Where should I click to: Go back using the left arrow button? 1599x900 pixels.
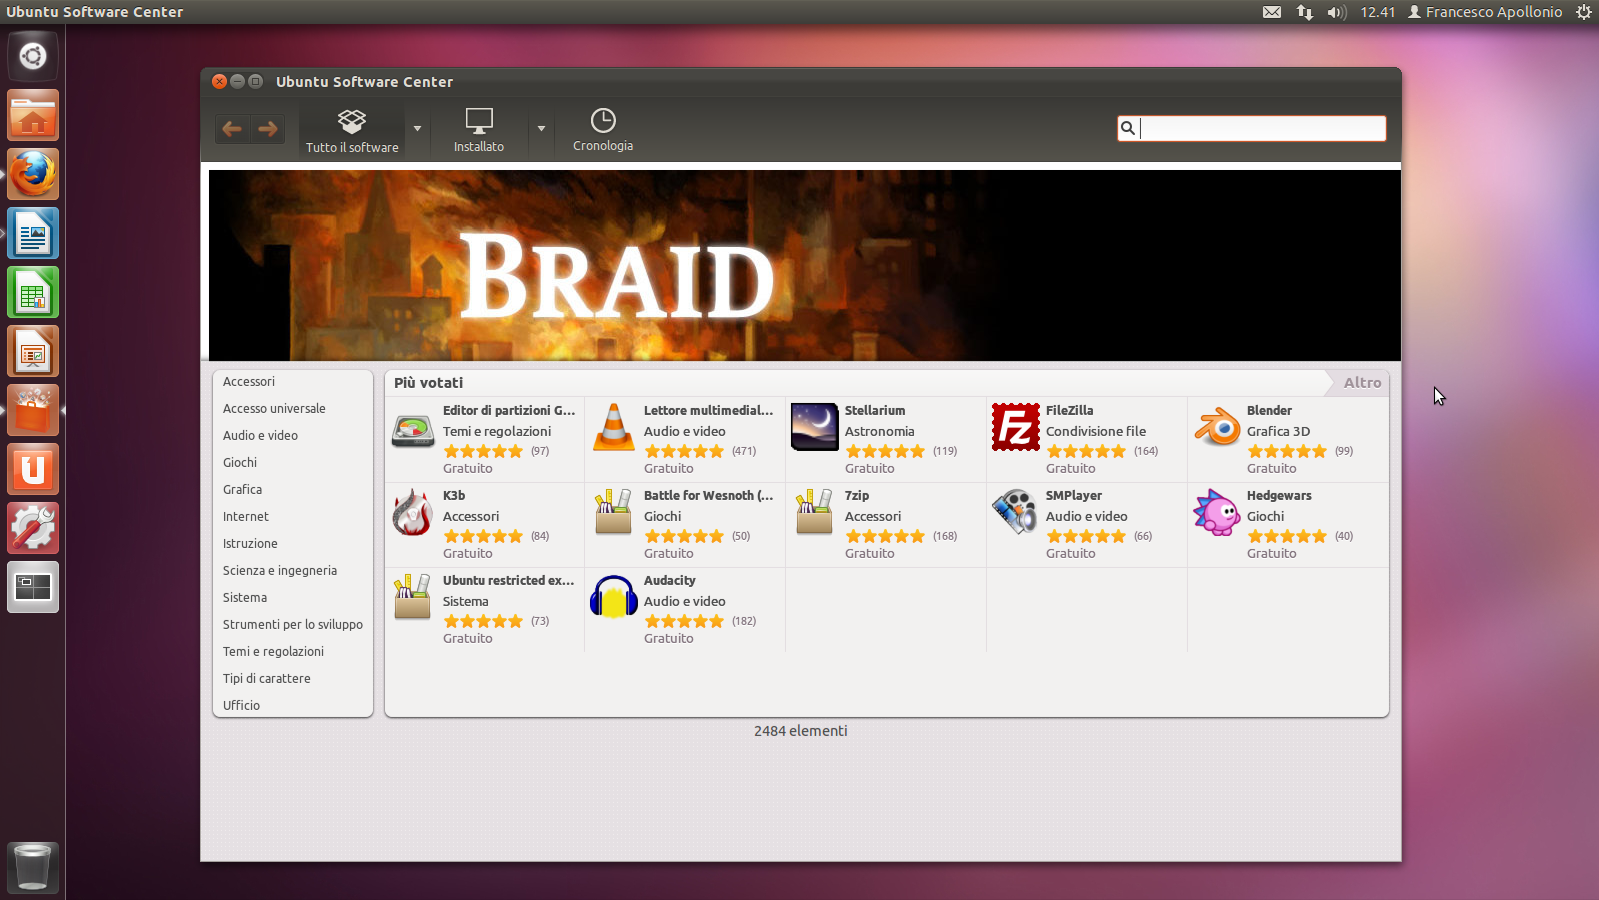click(232, 129)
